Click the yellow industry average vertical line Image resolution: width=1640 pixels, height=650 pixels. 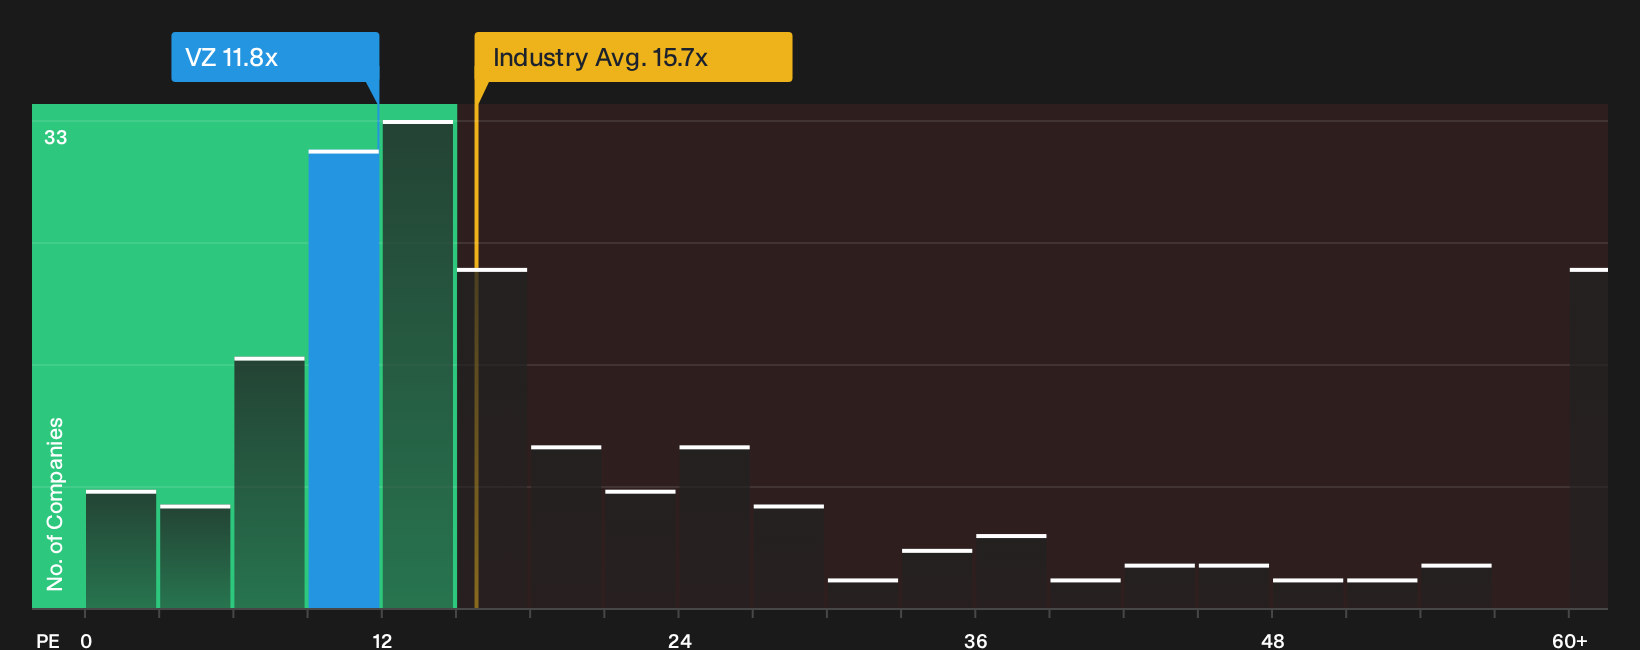pyautogui.click(x=476, y=355)
